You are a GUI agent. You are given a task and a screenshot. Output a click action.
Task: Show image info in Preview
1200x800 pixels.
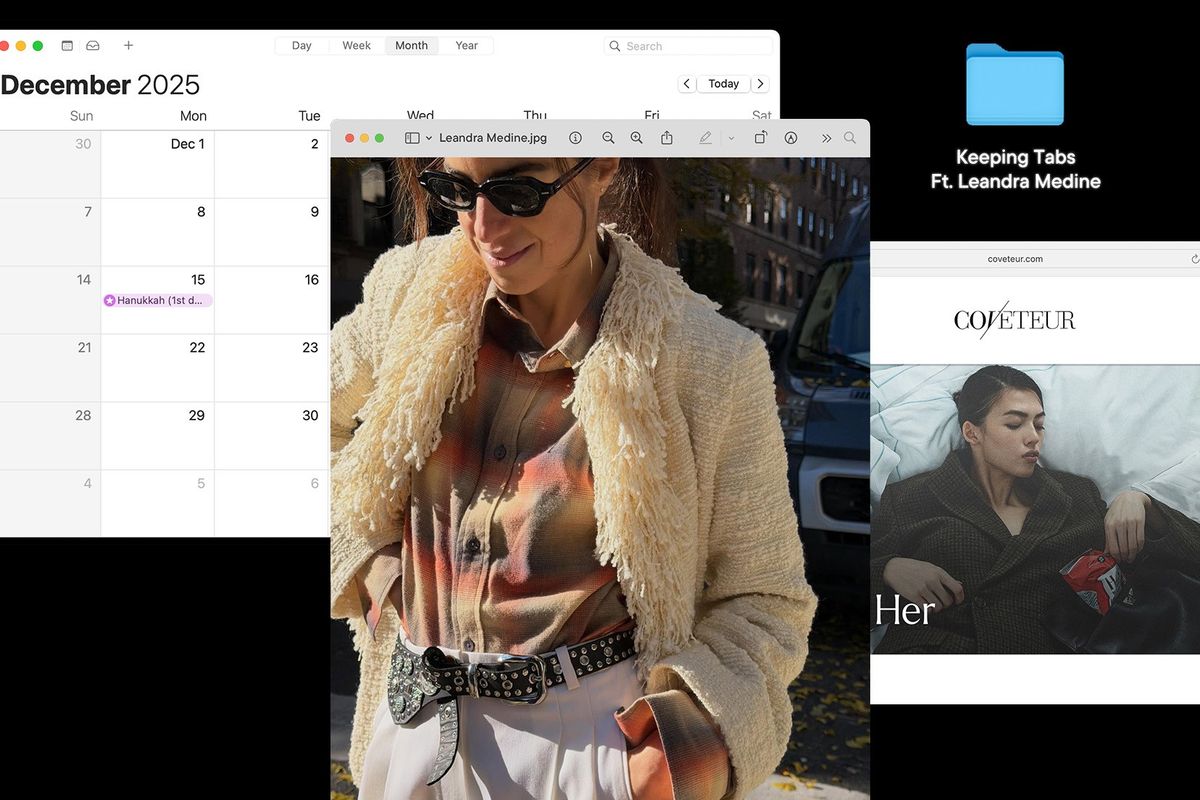(x=576, y=137)
